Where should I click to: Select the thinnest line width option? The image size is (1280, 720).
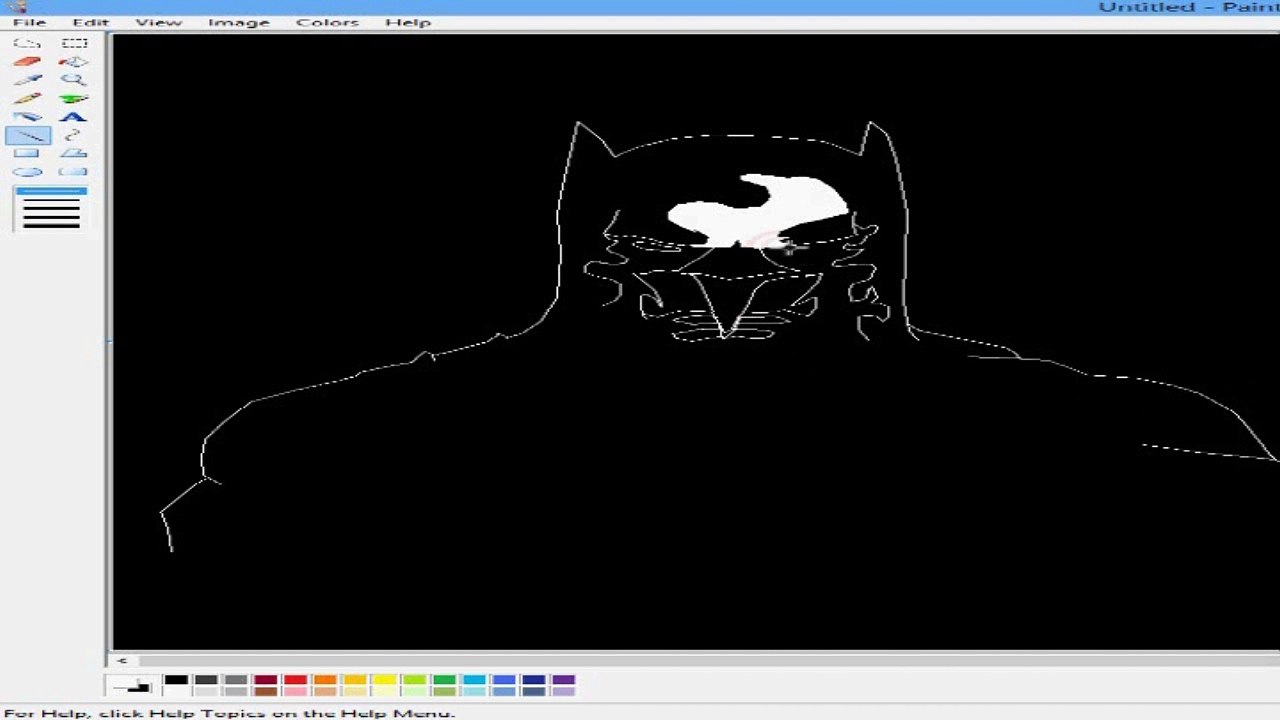[51, 191]
